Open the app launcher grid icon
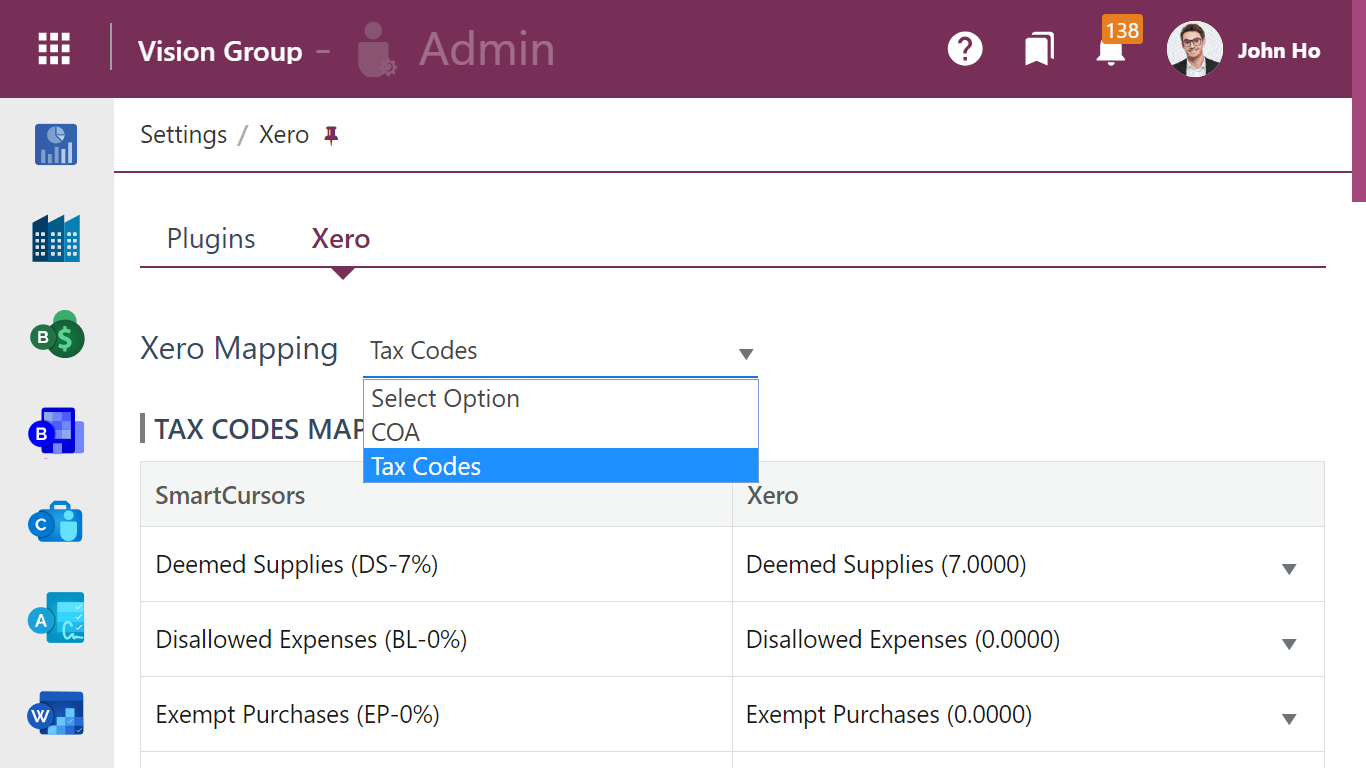The image size is (1366, 768). pyautogui.click(x=54, y=49)
